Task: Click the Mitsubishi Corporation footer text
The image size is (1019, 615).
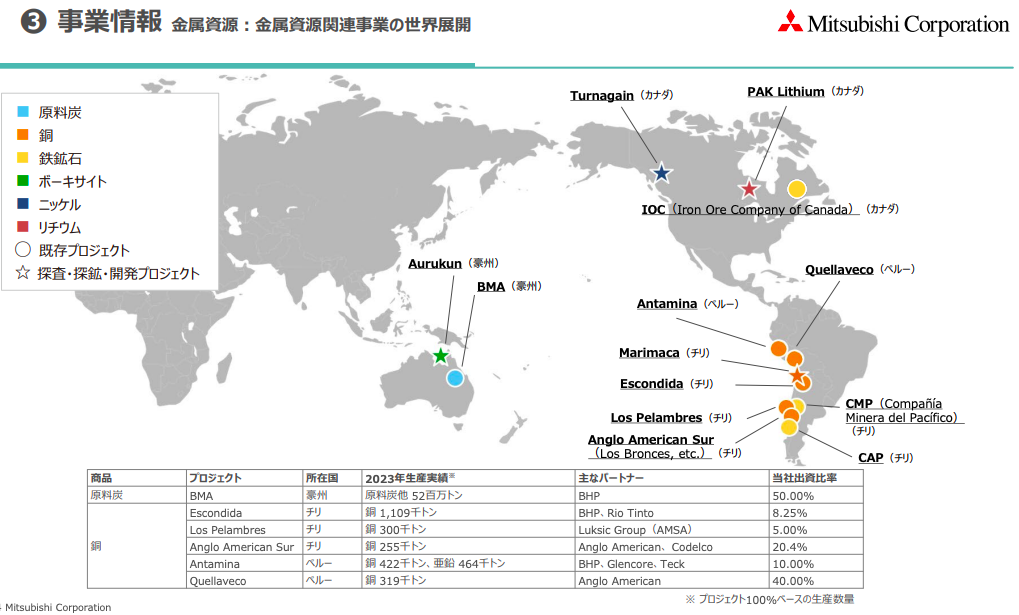Action: [x=58, y=607]
